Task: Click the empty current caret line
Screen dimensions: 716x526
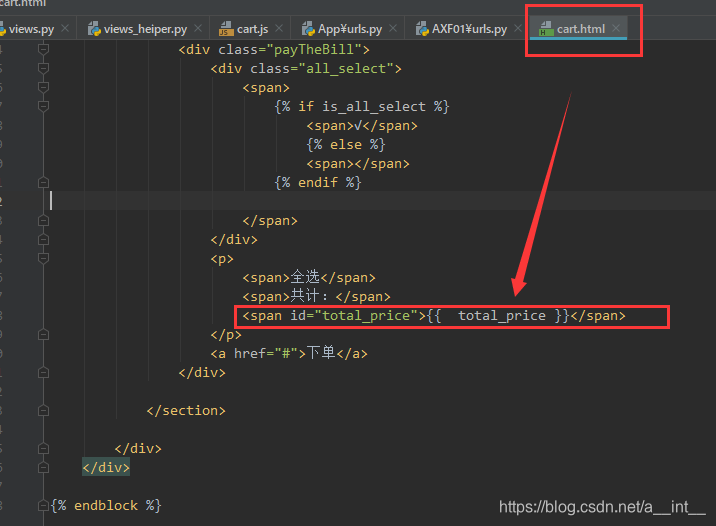Action: click(384, 201)
